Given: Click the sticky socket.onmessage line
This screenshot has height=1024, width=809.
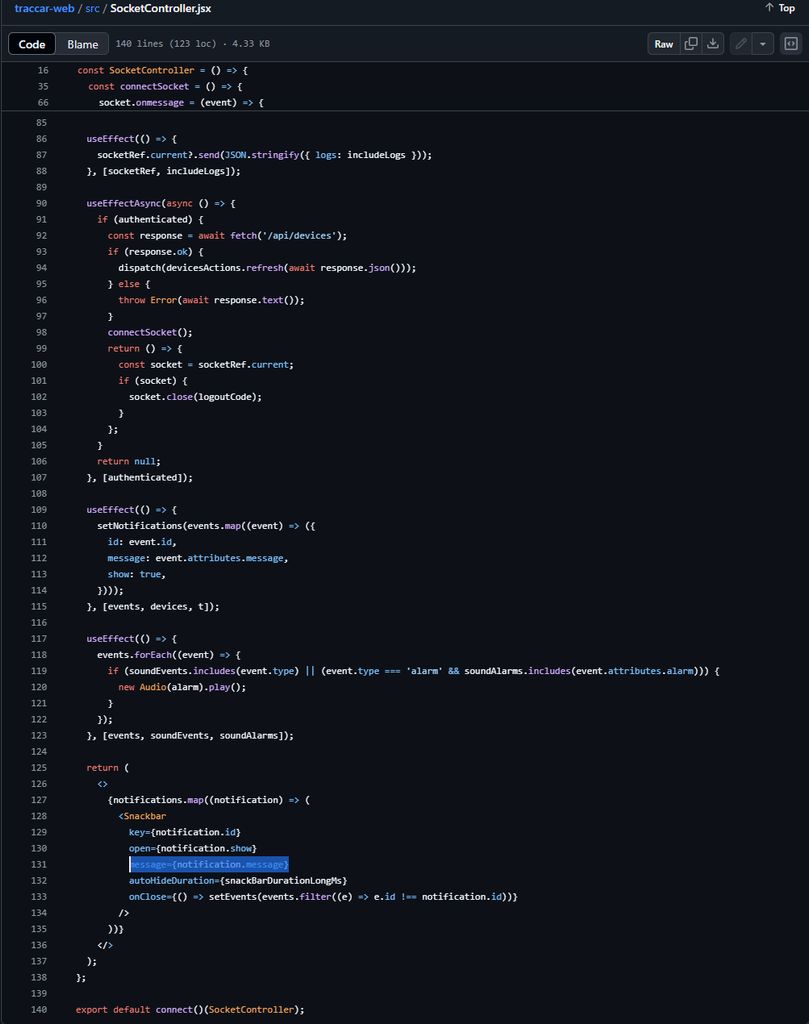Looking at the screenshot, I should coord(180,103).
